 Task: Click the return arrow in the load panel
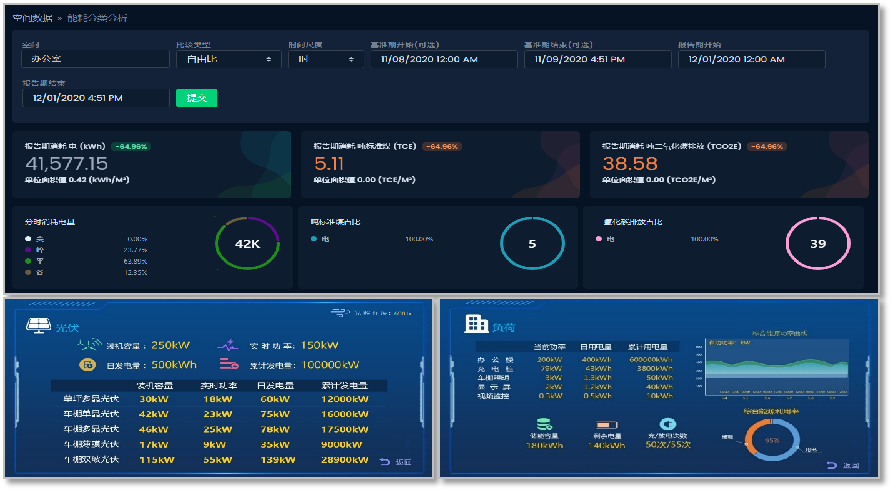[x=832, y=465]
